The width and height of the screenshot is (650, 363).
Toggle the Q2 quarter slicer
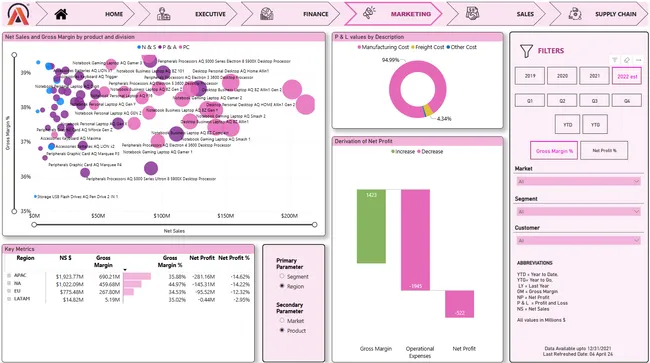[562, 101]
